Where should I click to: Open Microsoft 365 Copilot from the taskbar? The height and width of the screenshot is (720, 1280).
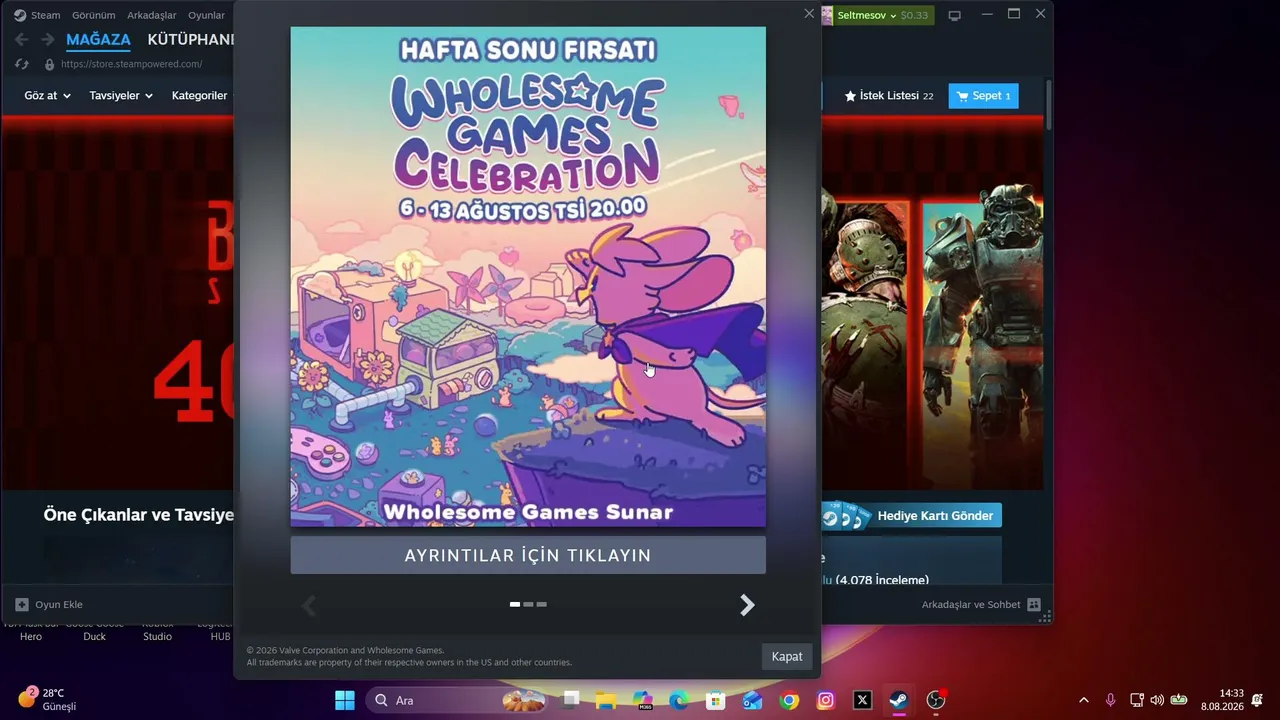pyautogui.click(x=643, y=700)
